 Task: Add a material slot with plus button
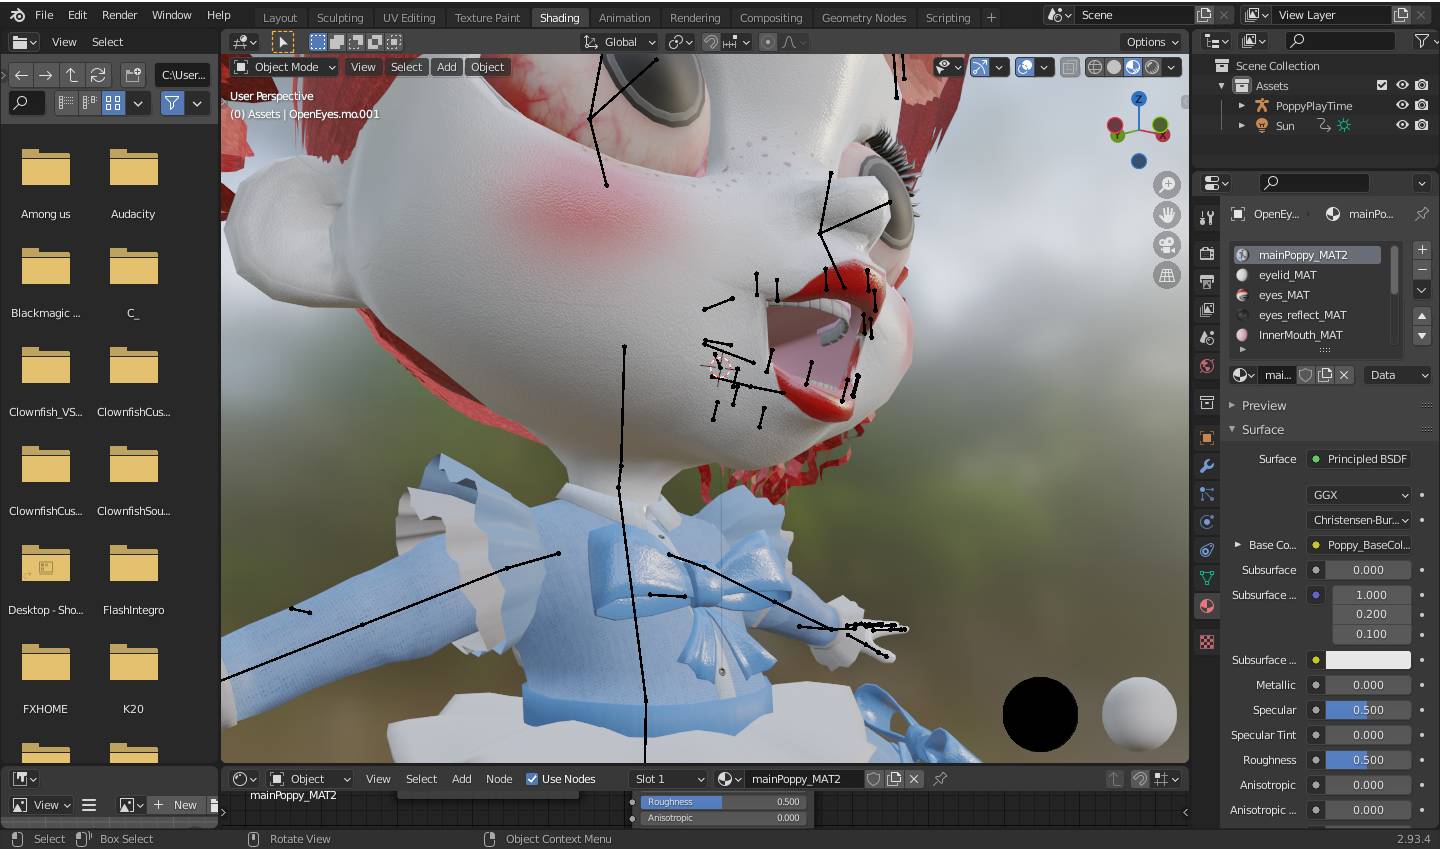[x=1422, y=250]
